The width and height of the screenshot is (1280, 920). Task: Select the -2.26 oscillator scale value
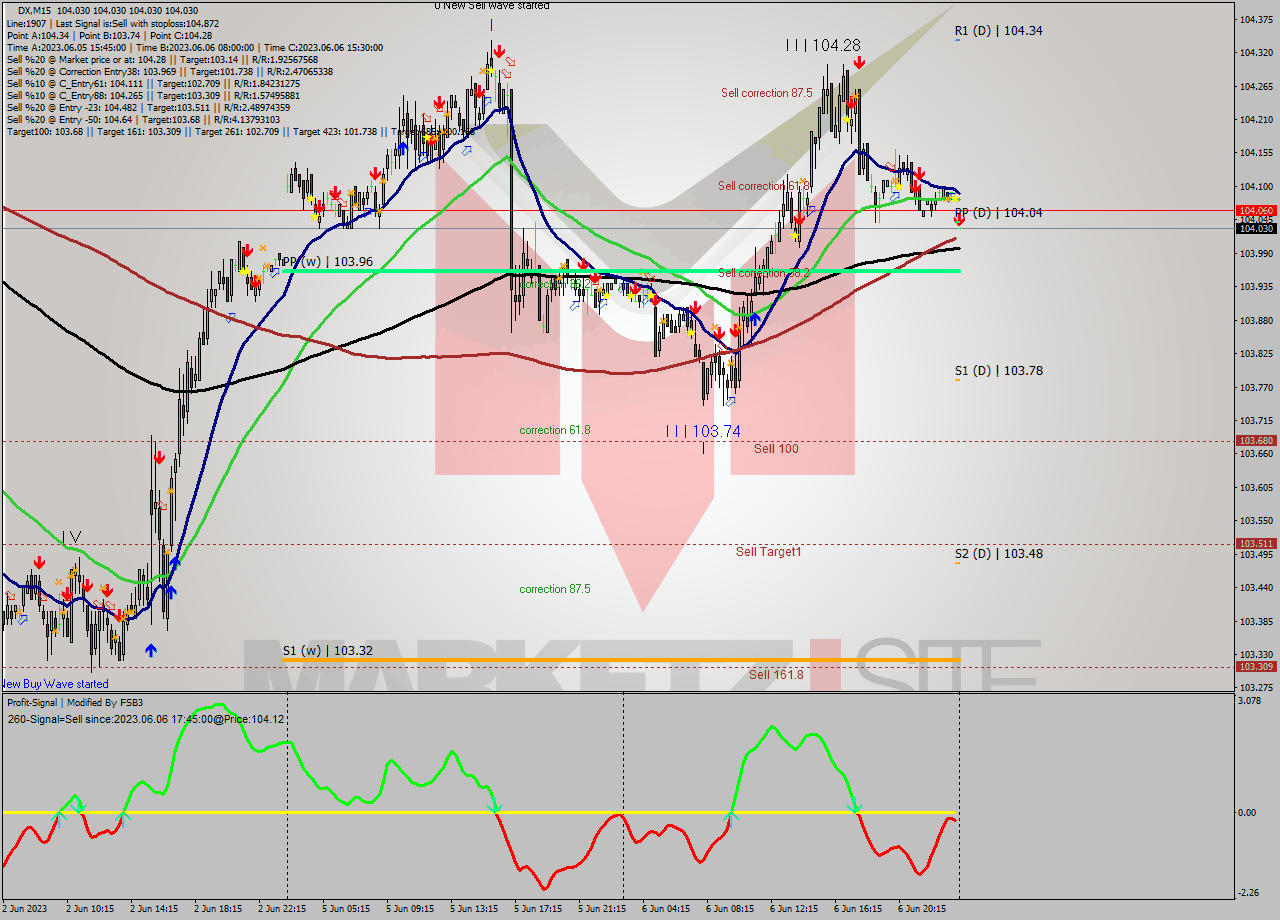[1250, 893]
